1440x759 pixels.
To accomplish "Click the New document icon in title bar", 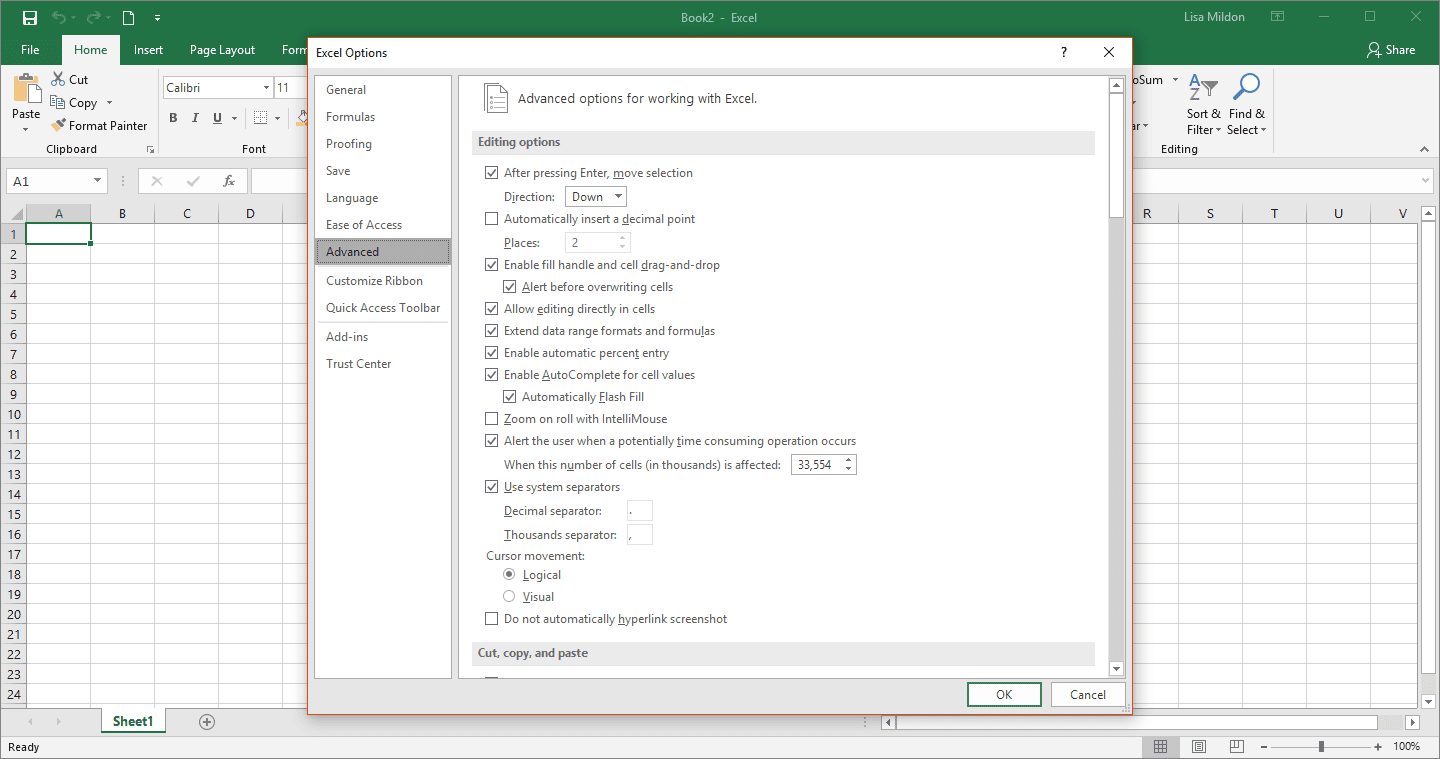I will click(x=128, y=17).
